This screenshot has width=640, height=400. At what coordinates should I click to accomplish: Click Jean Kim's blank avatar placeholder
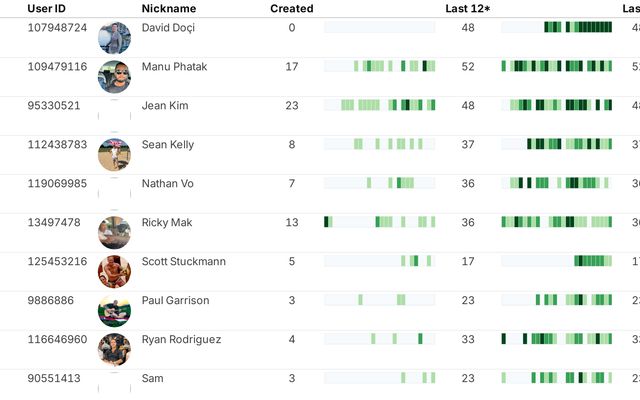tap(114, 116)
